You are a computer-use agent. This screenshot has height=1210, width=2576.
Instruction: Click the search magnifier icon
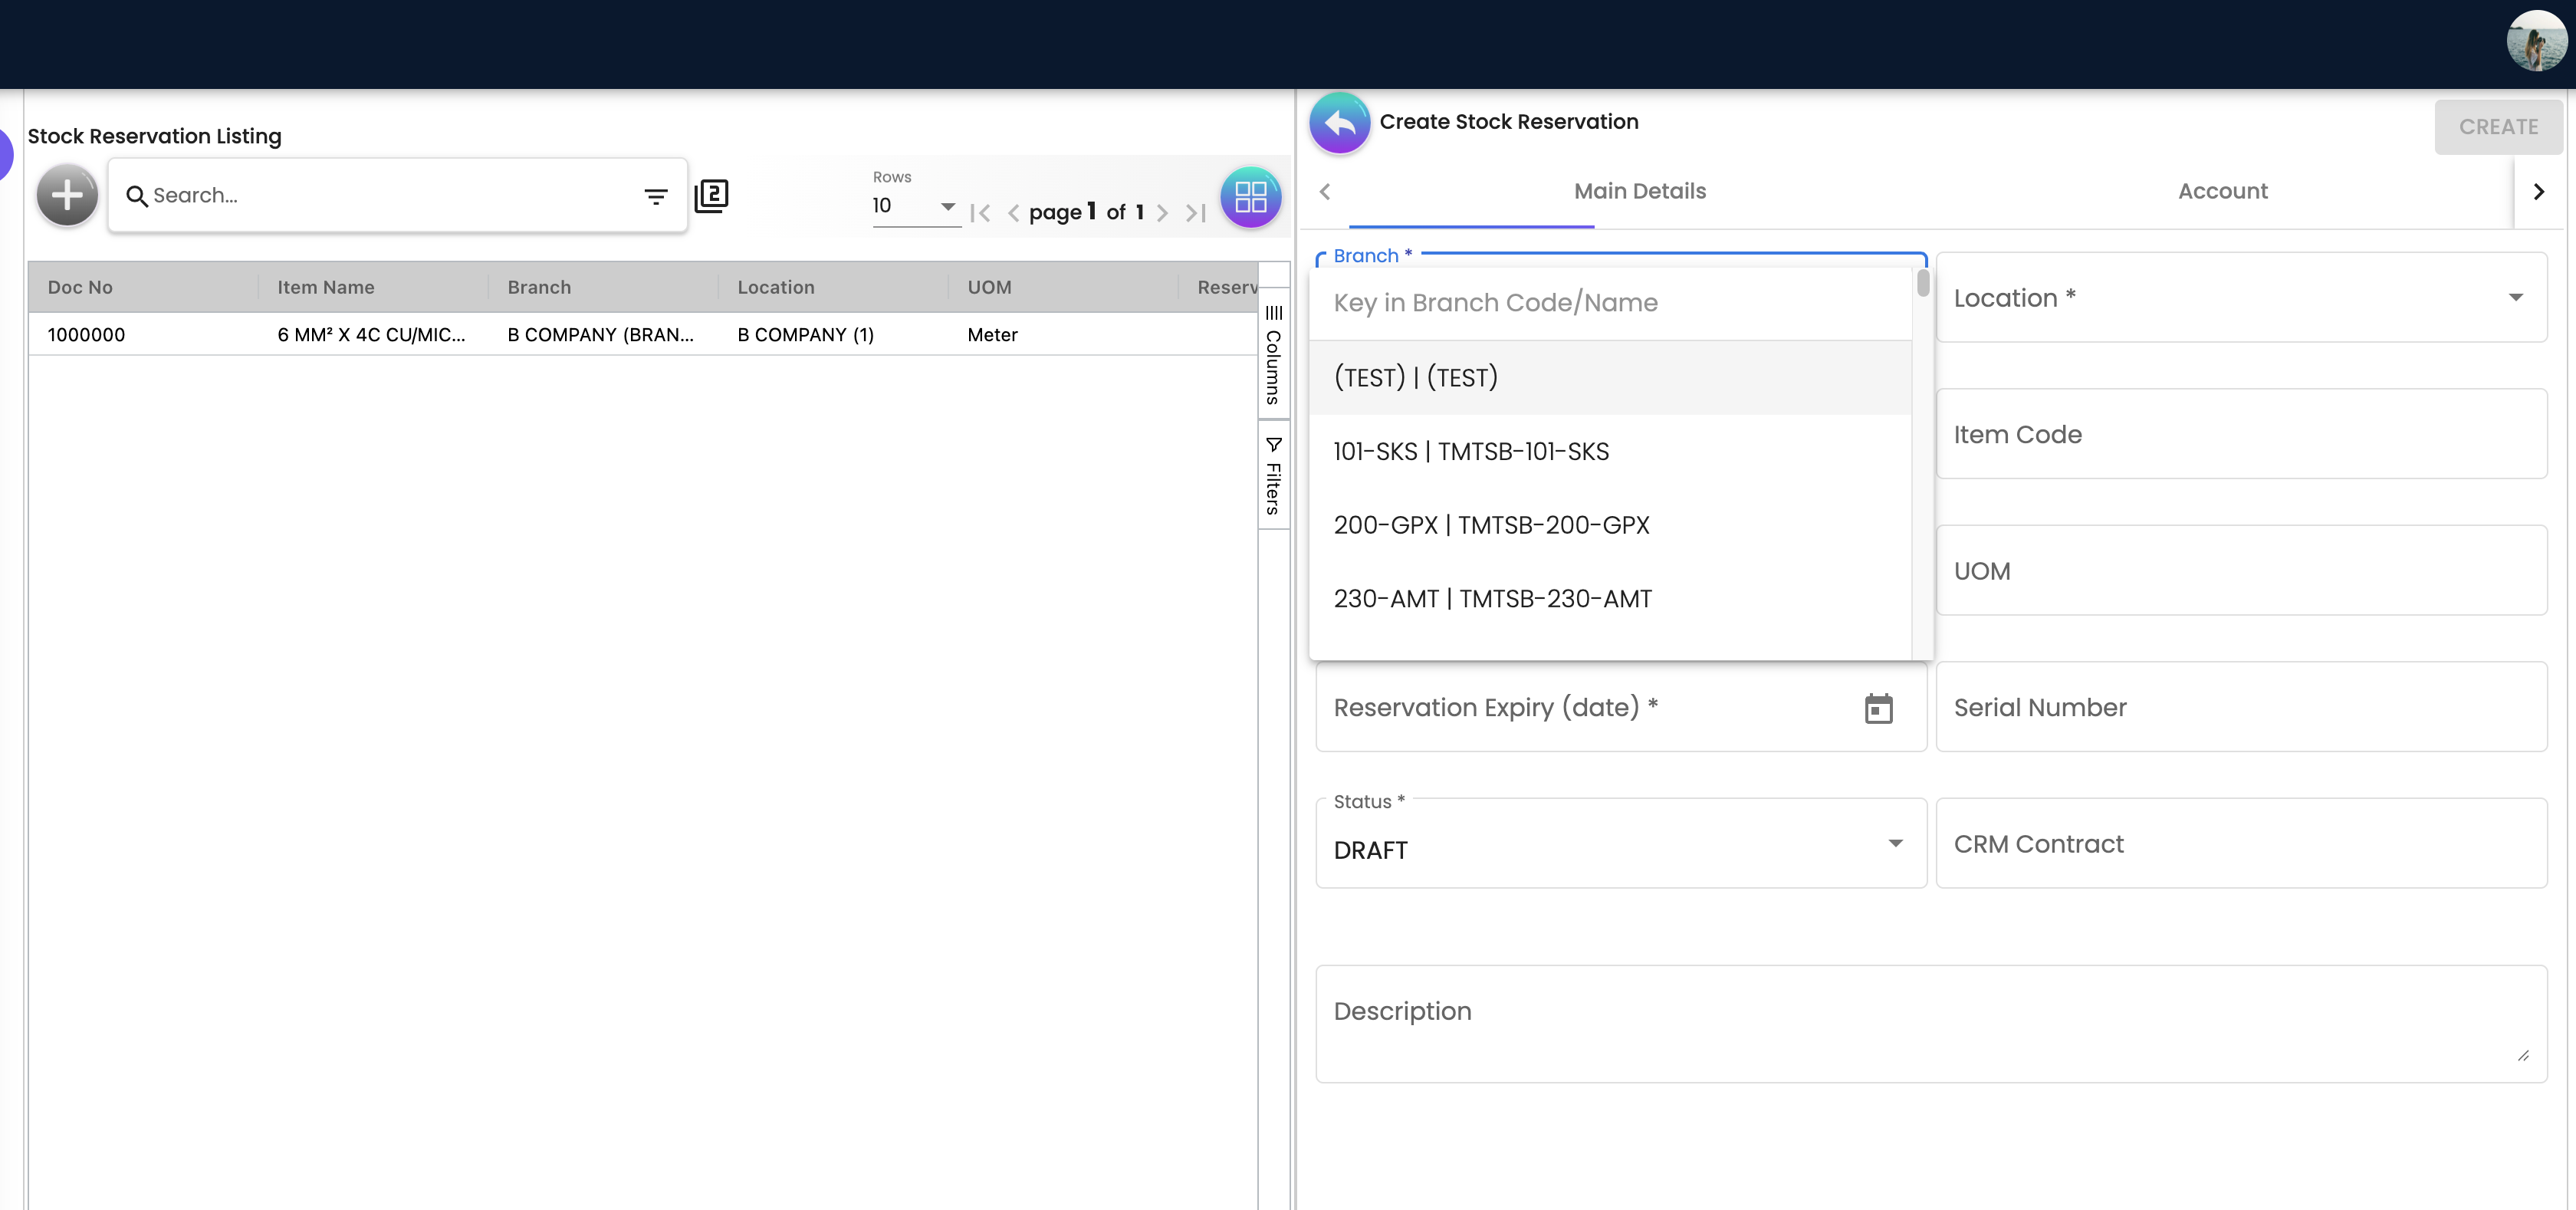(136, 196)
